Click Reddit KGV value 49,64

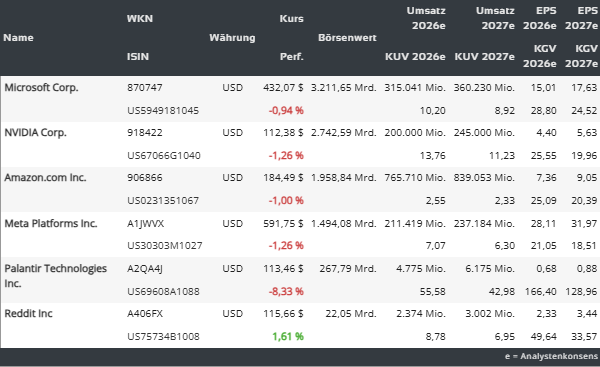tap(543, 336)
